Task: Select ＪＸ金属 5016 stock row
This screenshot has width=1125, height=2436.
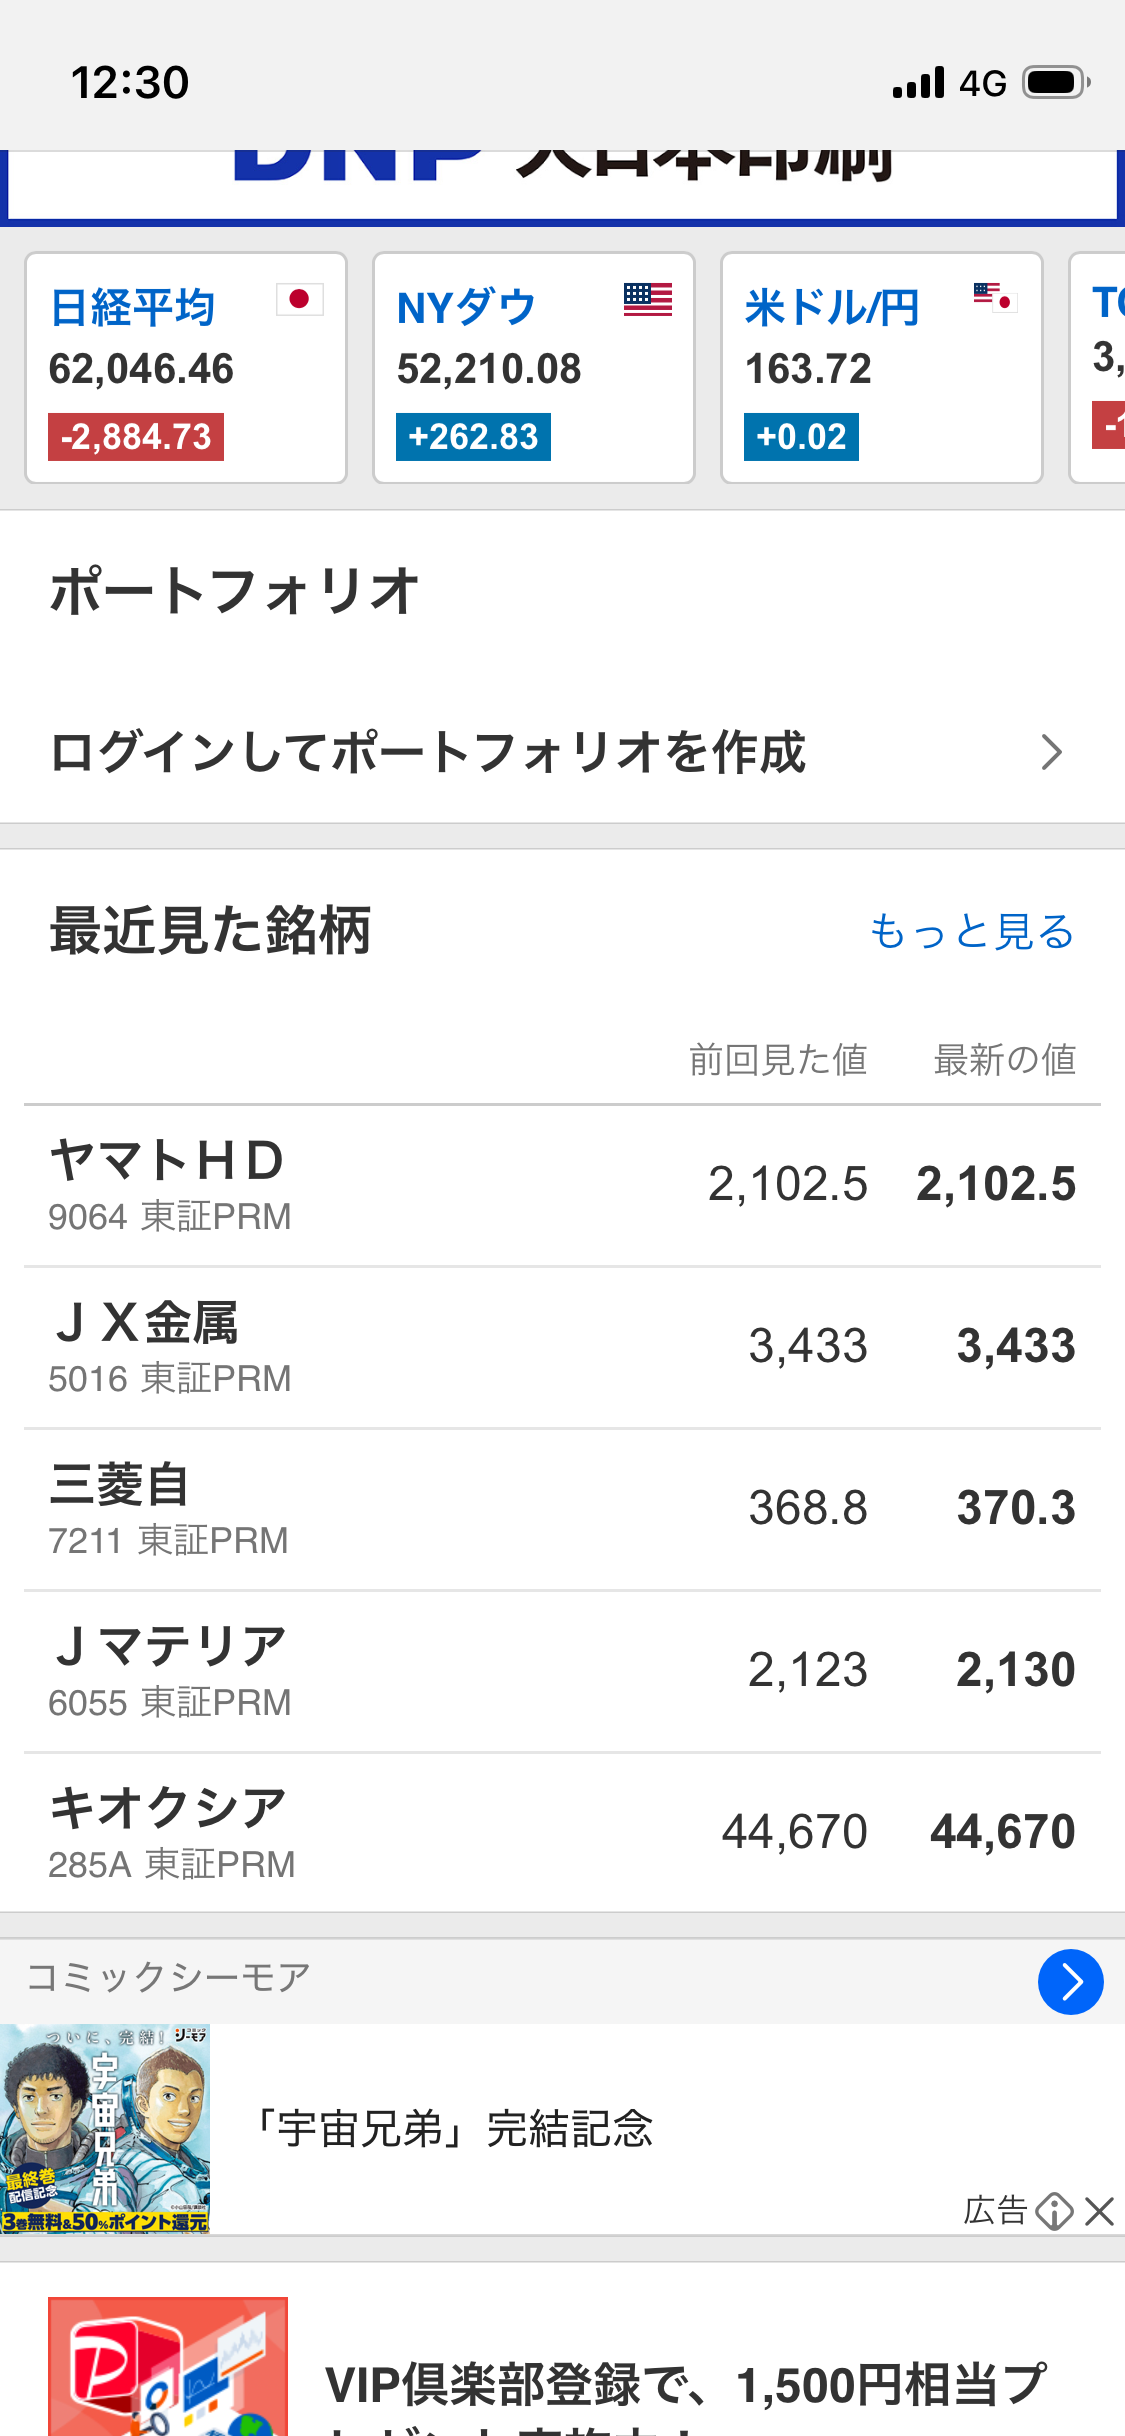Action: click(x=562, y=1348)
